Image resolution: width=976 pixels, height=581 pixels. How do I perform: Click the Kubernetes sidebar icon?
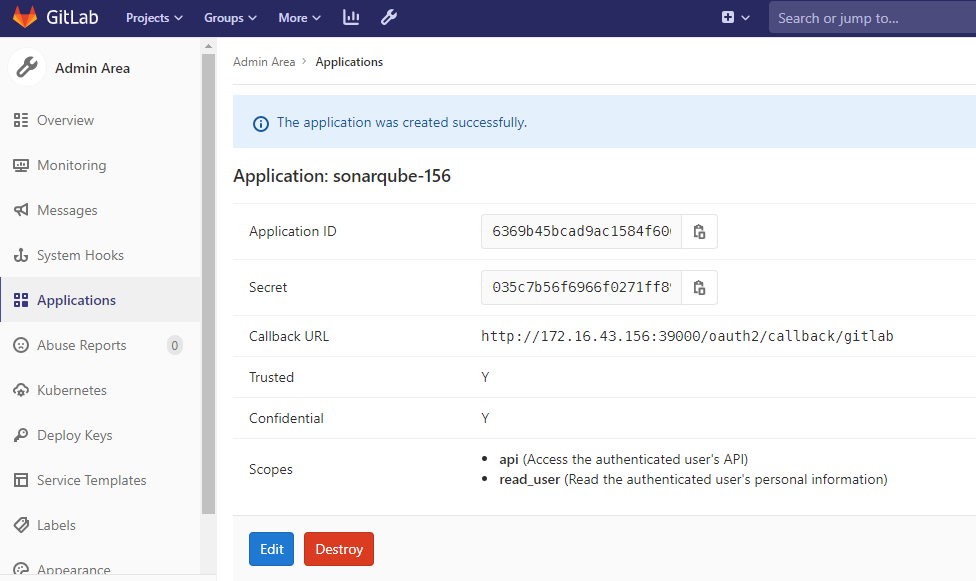click(21, 391)
